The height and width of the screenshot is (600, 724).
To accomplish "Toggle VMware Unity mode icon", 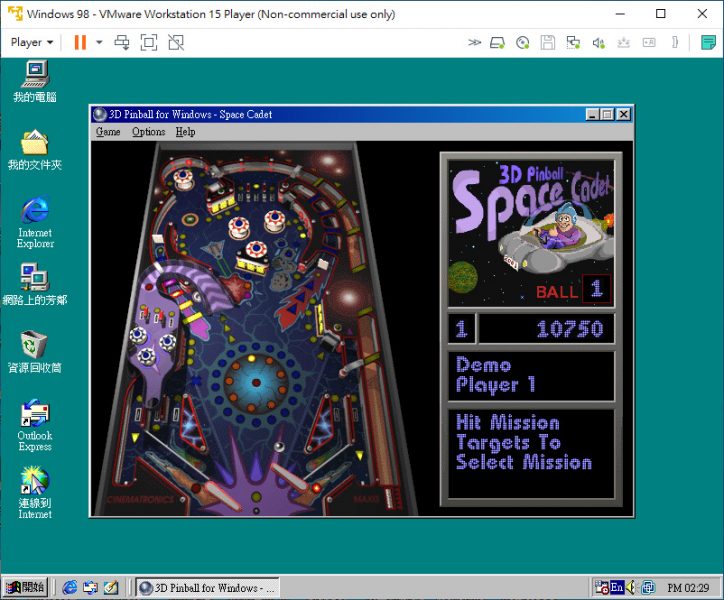I will 176,42.
